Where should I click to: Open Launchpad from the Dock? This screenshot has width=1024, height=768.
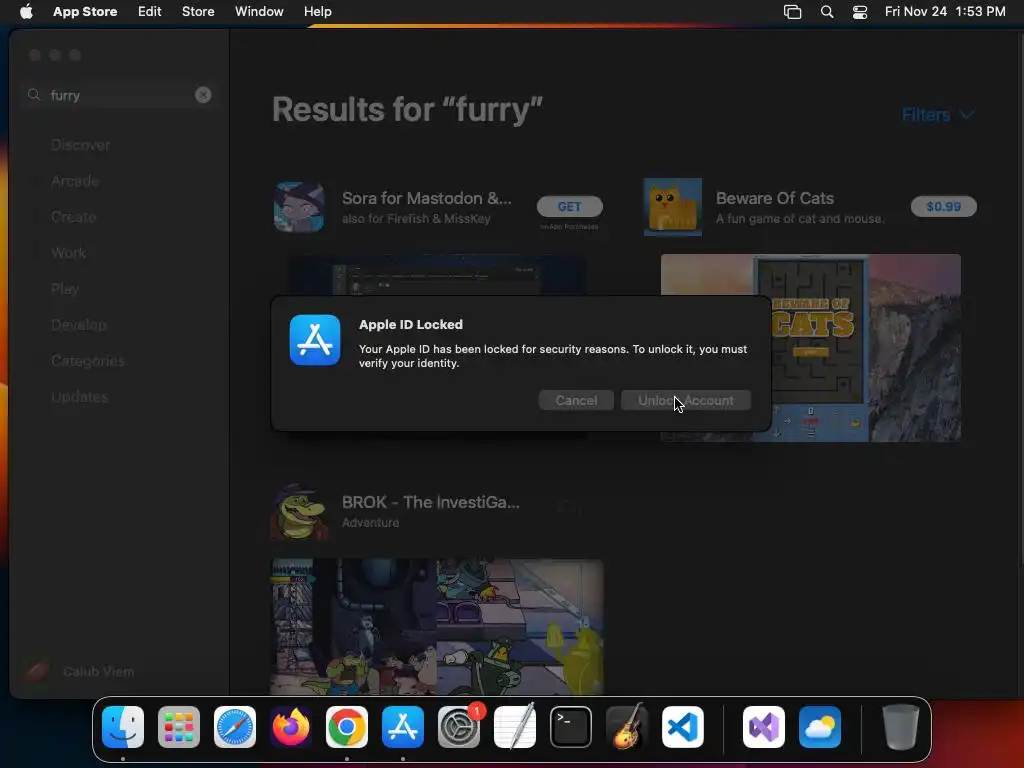coord(179,727)
